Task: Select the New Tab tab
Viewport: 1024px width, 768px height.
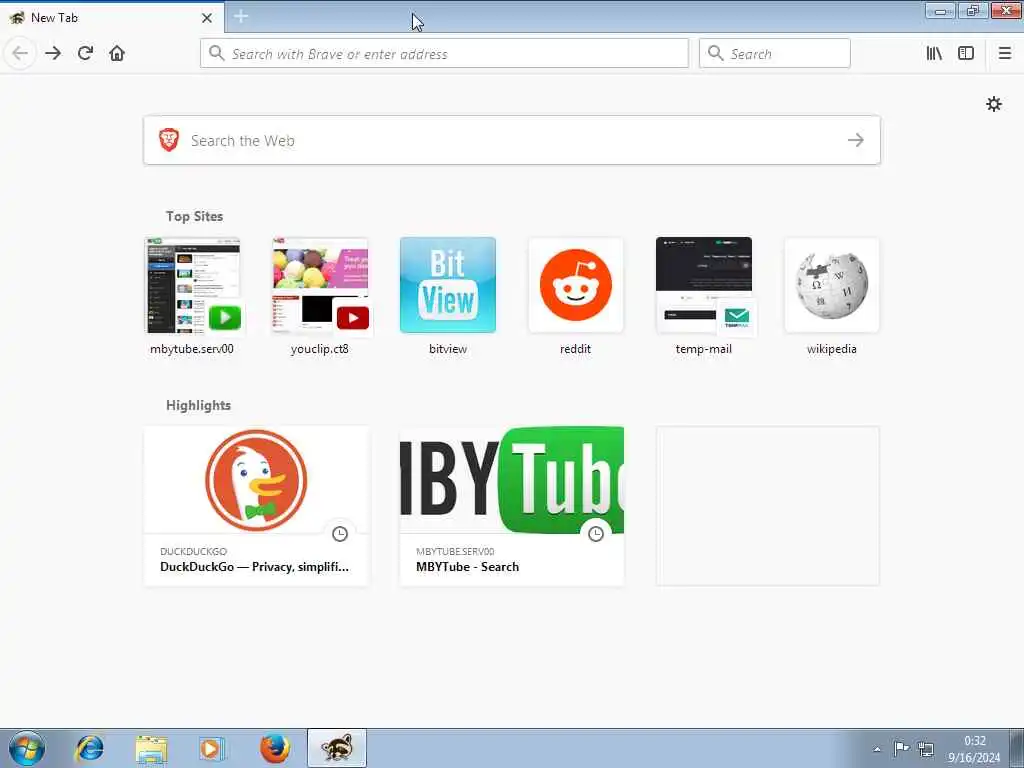Action: [112, 17]
